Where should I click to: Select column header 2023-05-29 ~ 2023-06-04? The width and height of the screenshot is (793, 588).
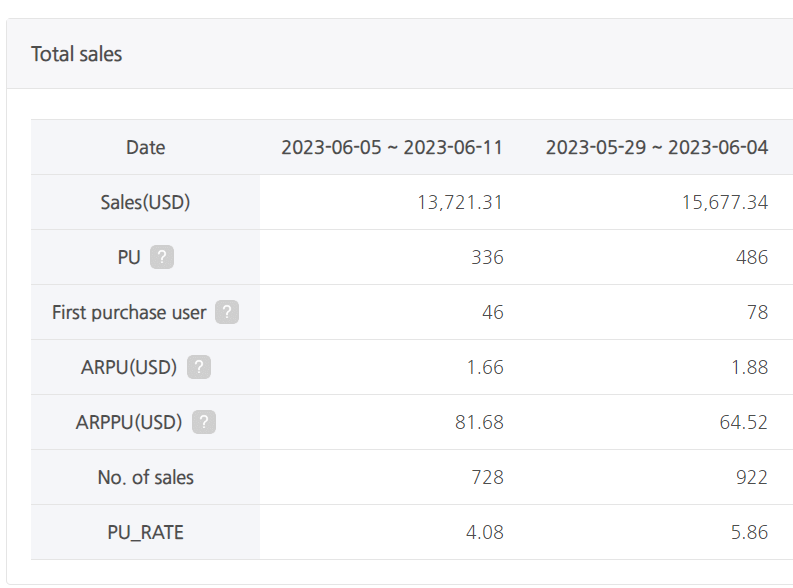[657, 148]
